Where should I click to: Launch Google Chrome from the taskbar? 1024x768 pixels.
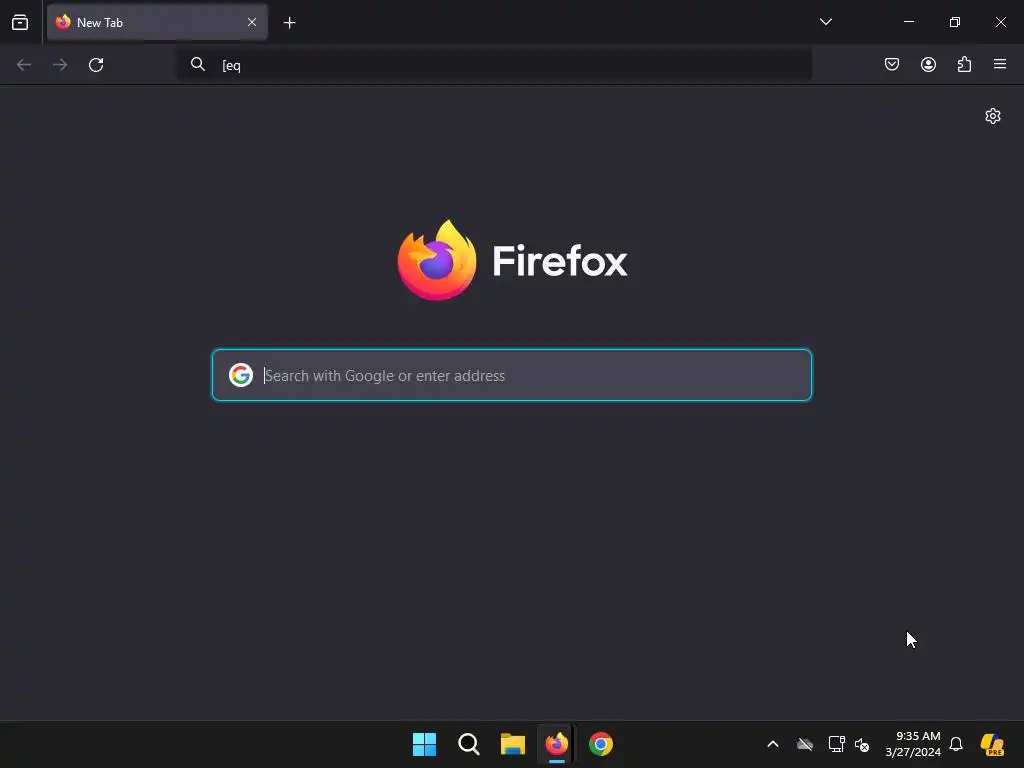pos(601,744)
